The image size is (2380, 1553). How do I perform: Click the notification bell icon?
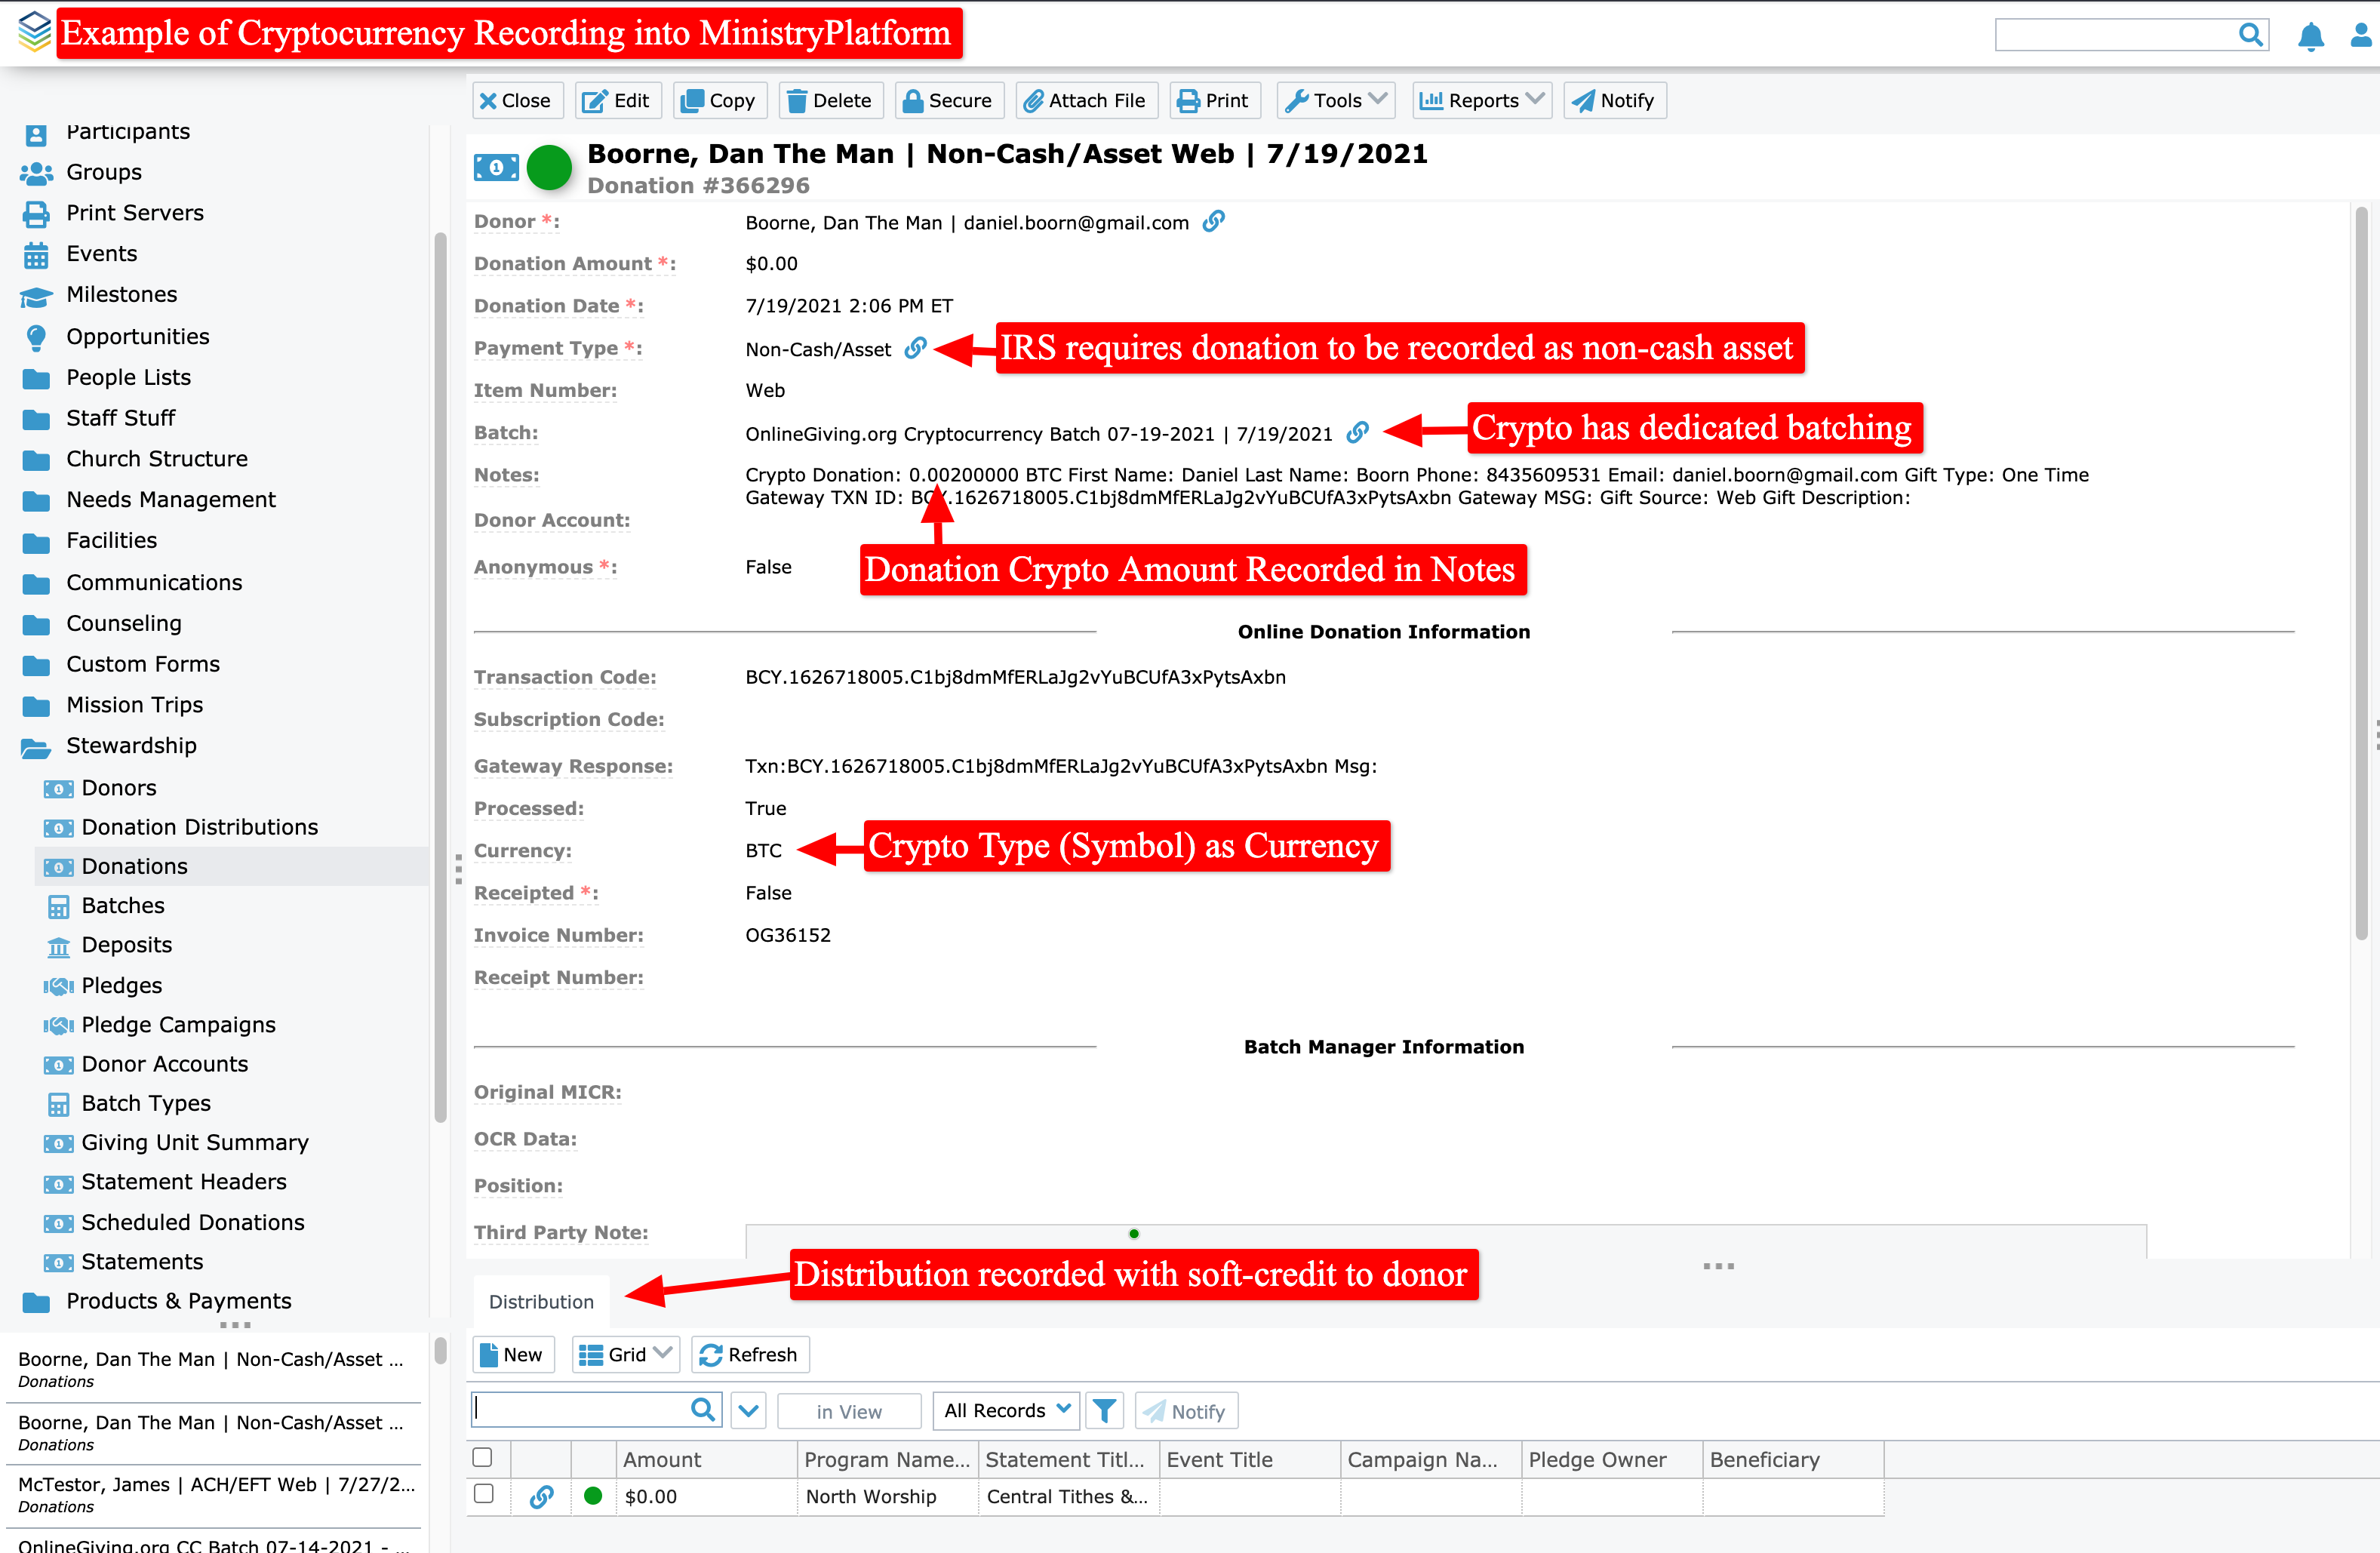click(x=2310, y=36)
